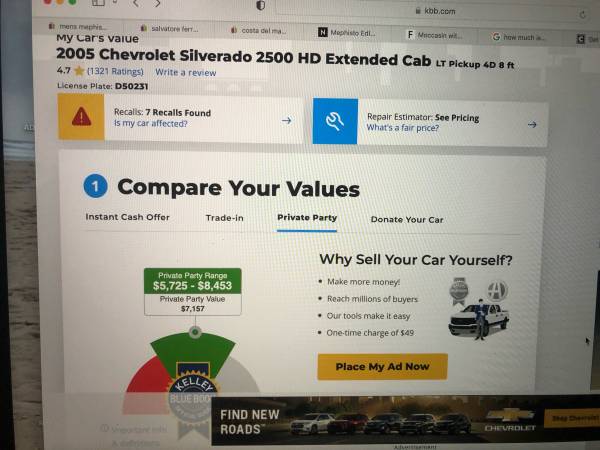Click the arrow beside 7 Recalls Found

coord(286,121)
